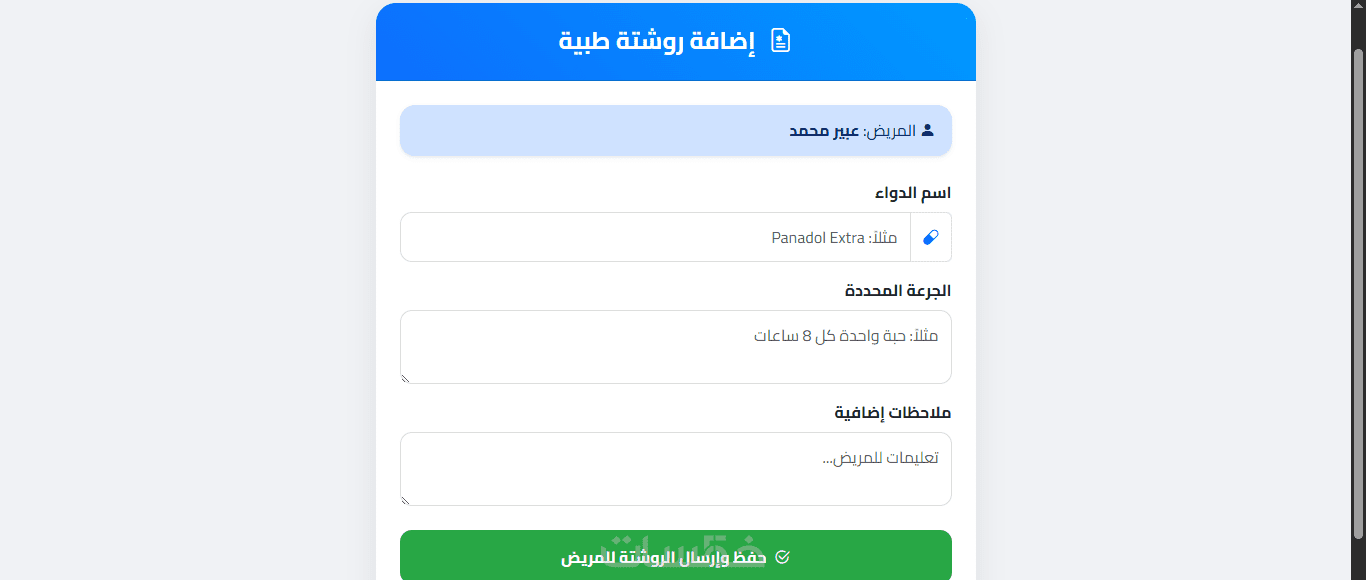The height and width of the screenshot is (580, 1366).
Task: Focus the ملاحظات إضافية notes textarea
Action: click(x=676, y=469)
